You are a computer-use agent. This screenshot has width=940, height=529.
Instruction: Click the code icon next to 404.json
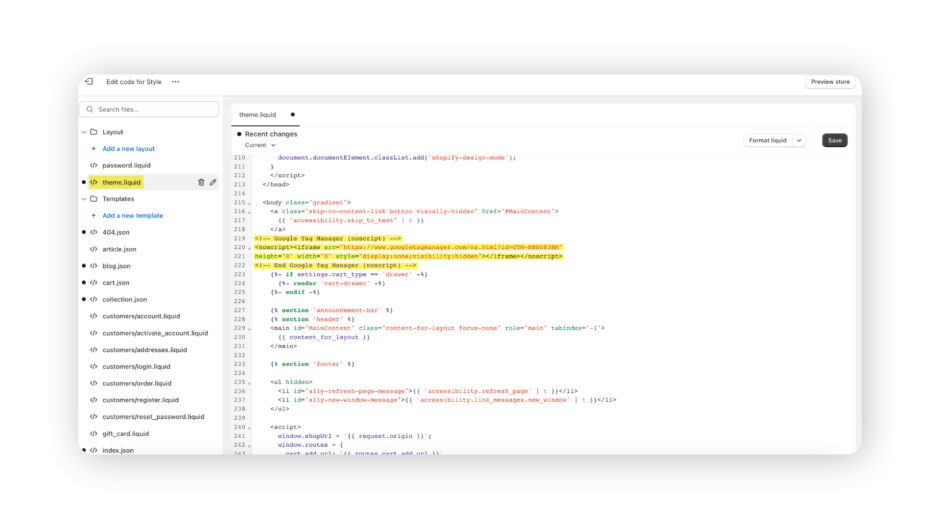(x=94, y=233)
